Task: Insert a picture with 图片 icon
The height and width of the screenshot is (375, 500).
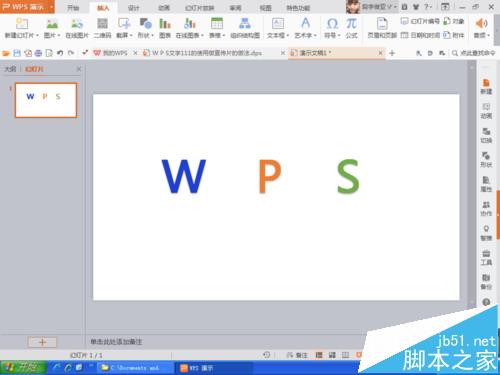Action: 52,23
